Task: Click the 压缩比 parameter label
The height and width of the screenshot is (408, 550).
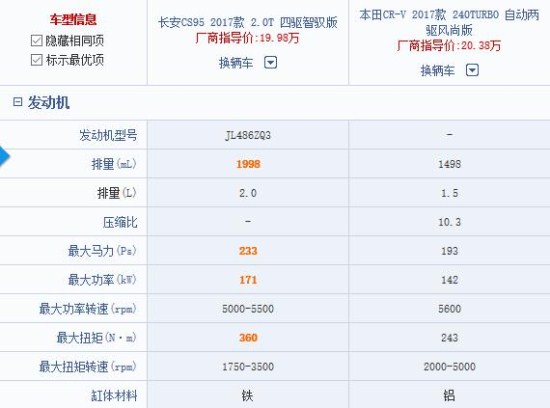Action: pos(120,222)
